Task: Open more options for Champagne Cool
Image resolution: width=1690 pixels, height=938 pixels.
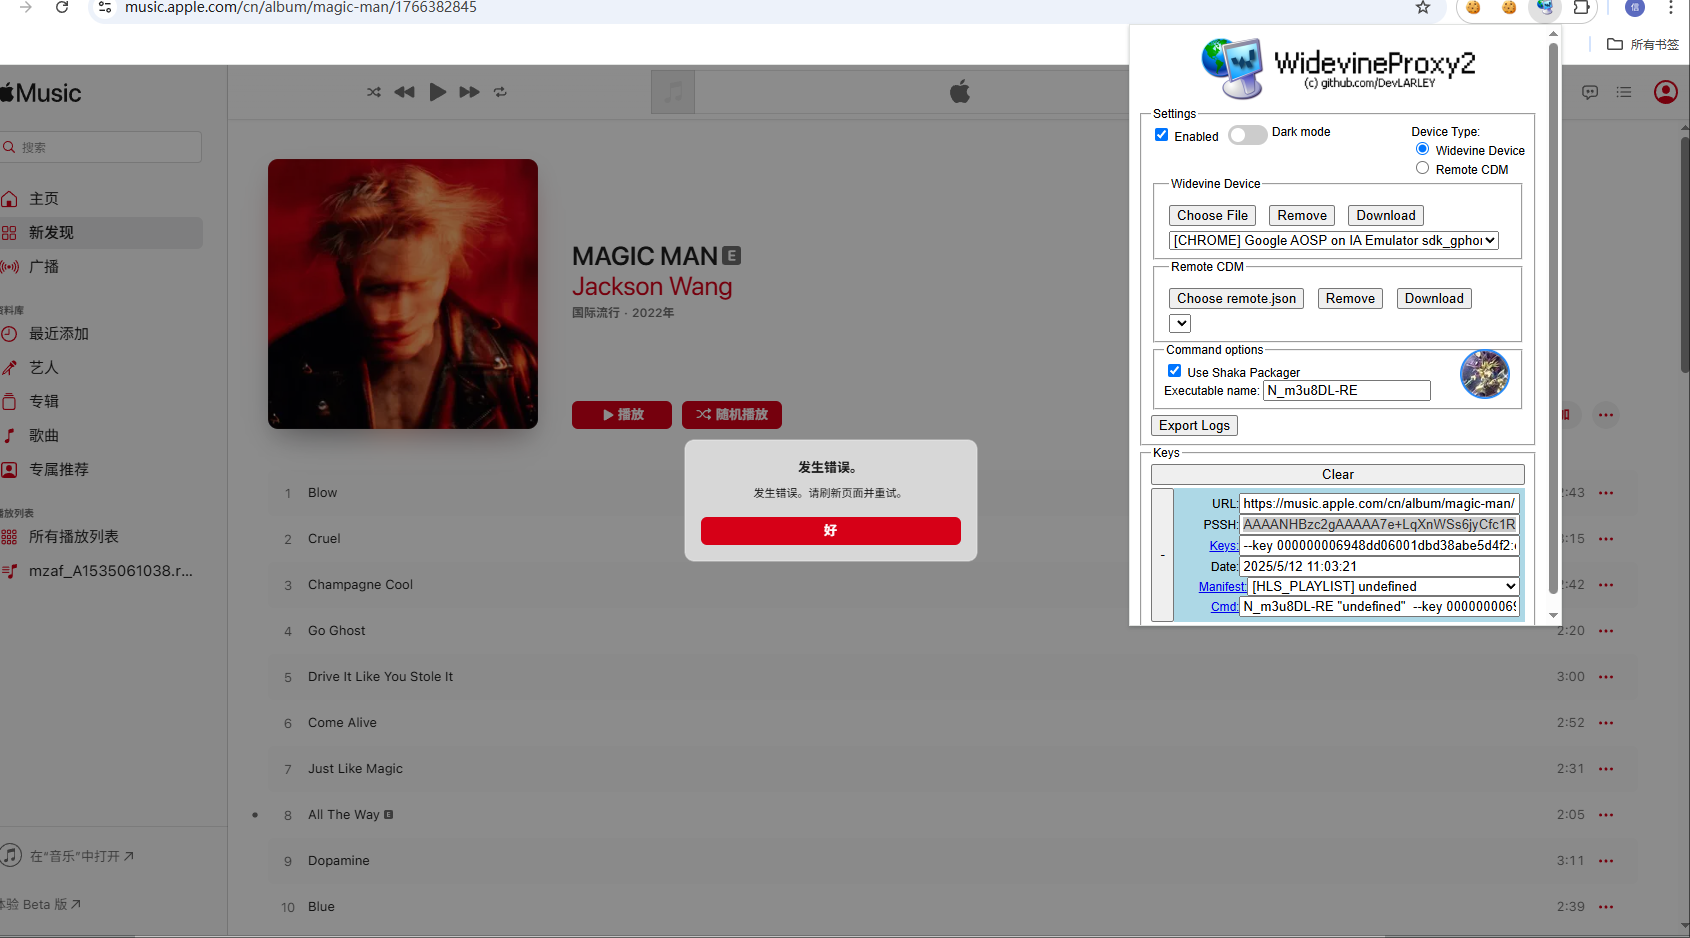Action: 1606,585
